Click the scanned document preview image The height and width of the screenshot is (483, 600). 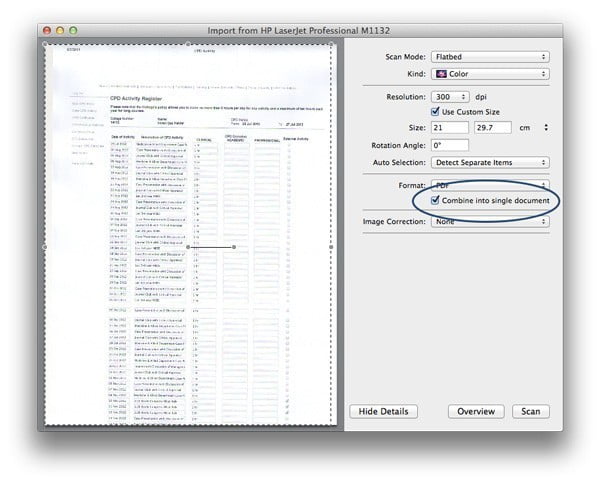point(189,233)
